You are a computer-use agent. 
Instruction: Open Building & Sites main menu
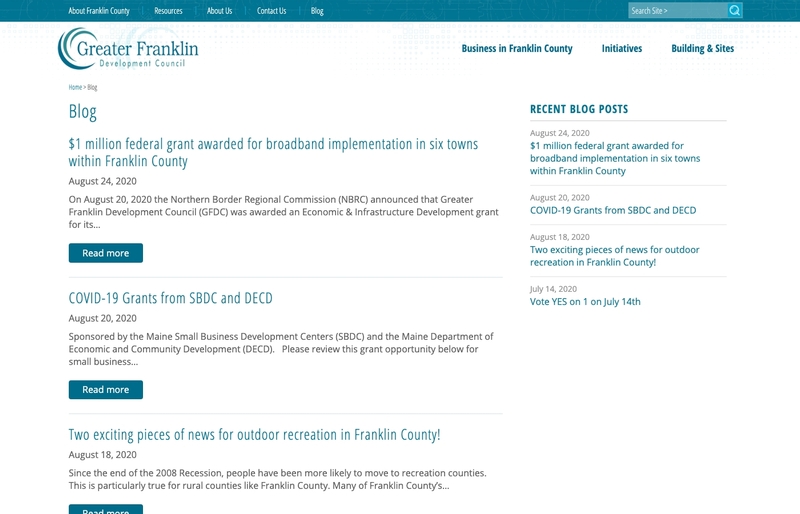[x=703, y=48]
